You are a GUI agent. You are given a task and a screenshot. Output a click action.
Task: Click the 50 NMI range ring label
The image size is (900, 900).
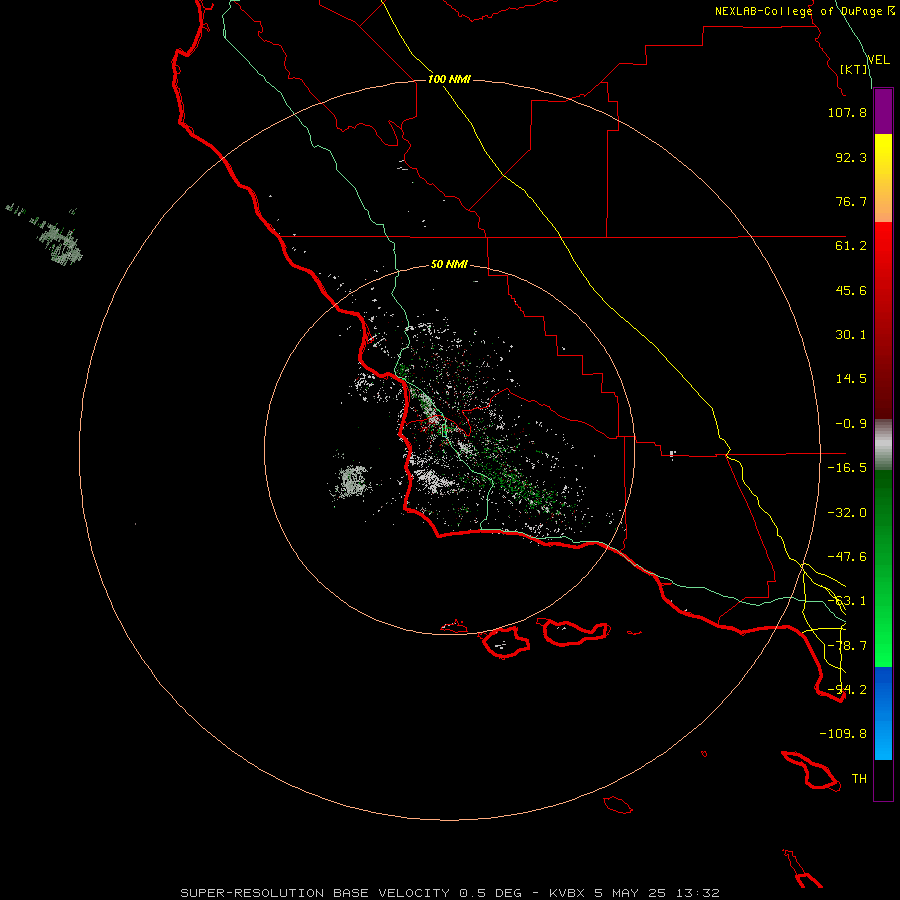pyautogui.click(x=449, y=264)
